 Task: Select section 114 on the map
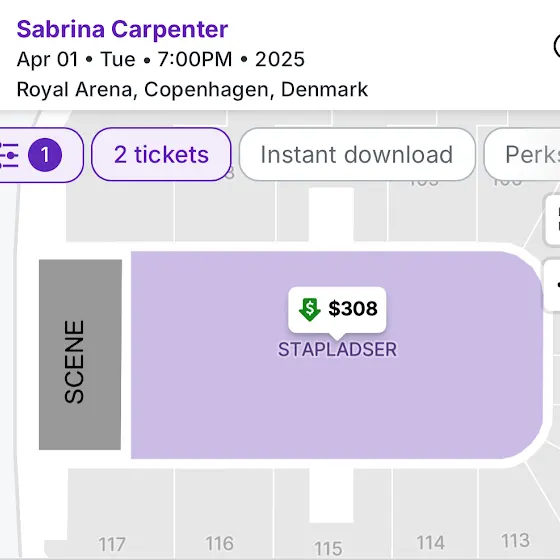[x=430, y=542]
